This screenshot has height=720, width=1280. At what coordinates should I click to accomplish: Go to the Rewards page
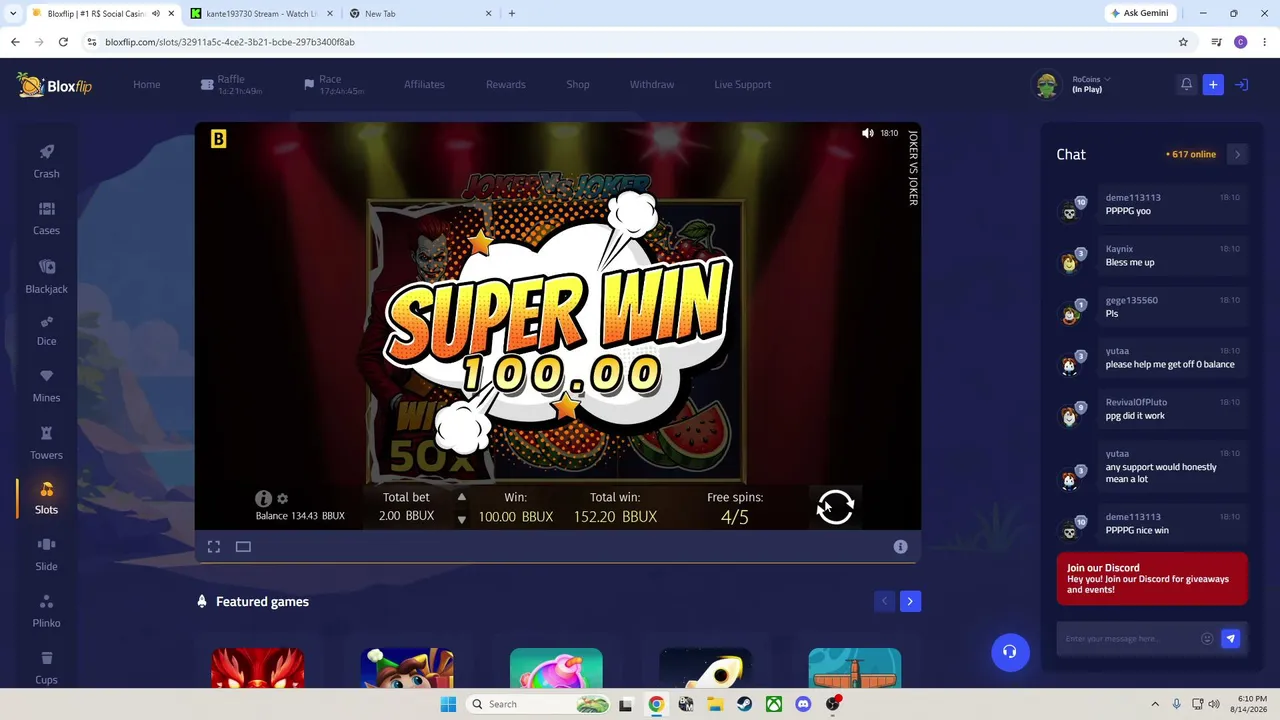pos(506,85)
